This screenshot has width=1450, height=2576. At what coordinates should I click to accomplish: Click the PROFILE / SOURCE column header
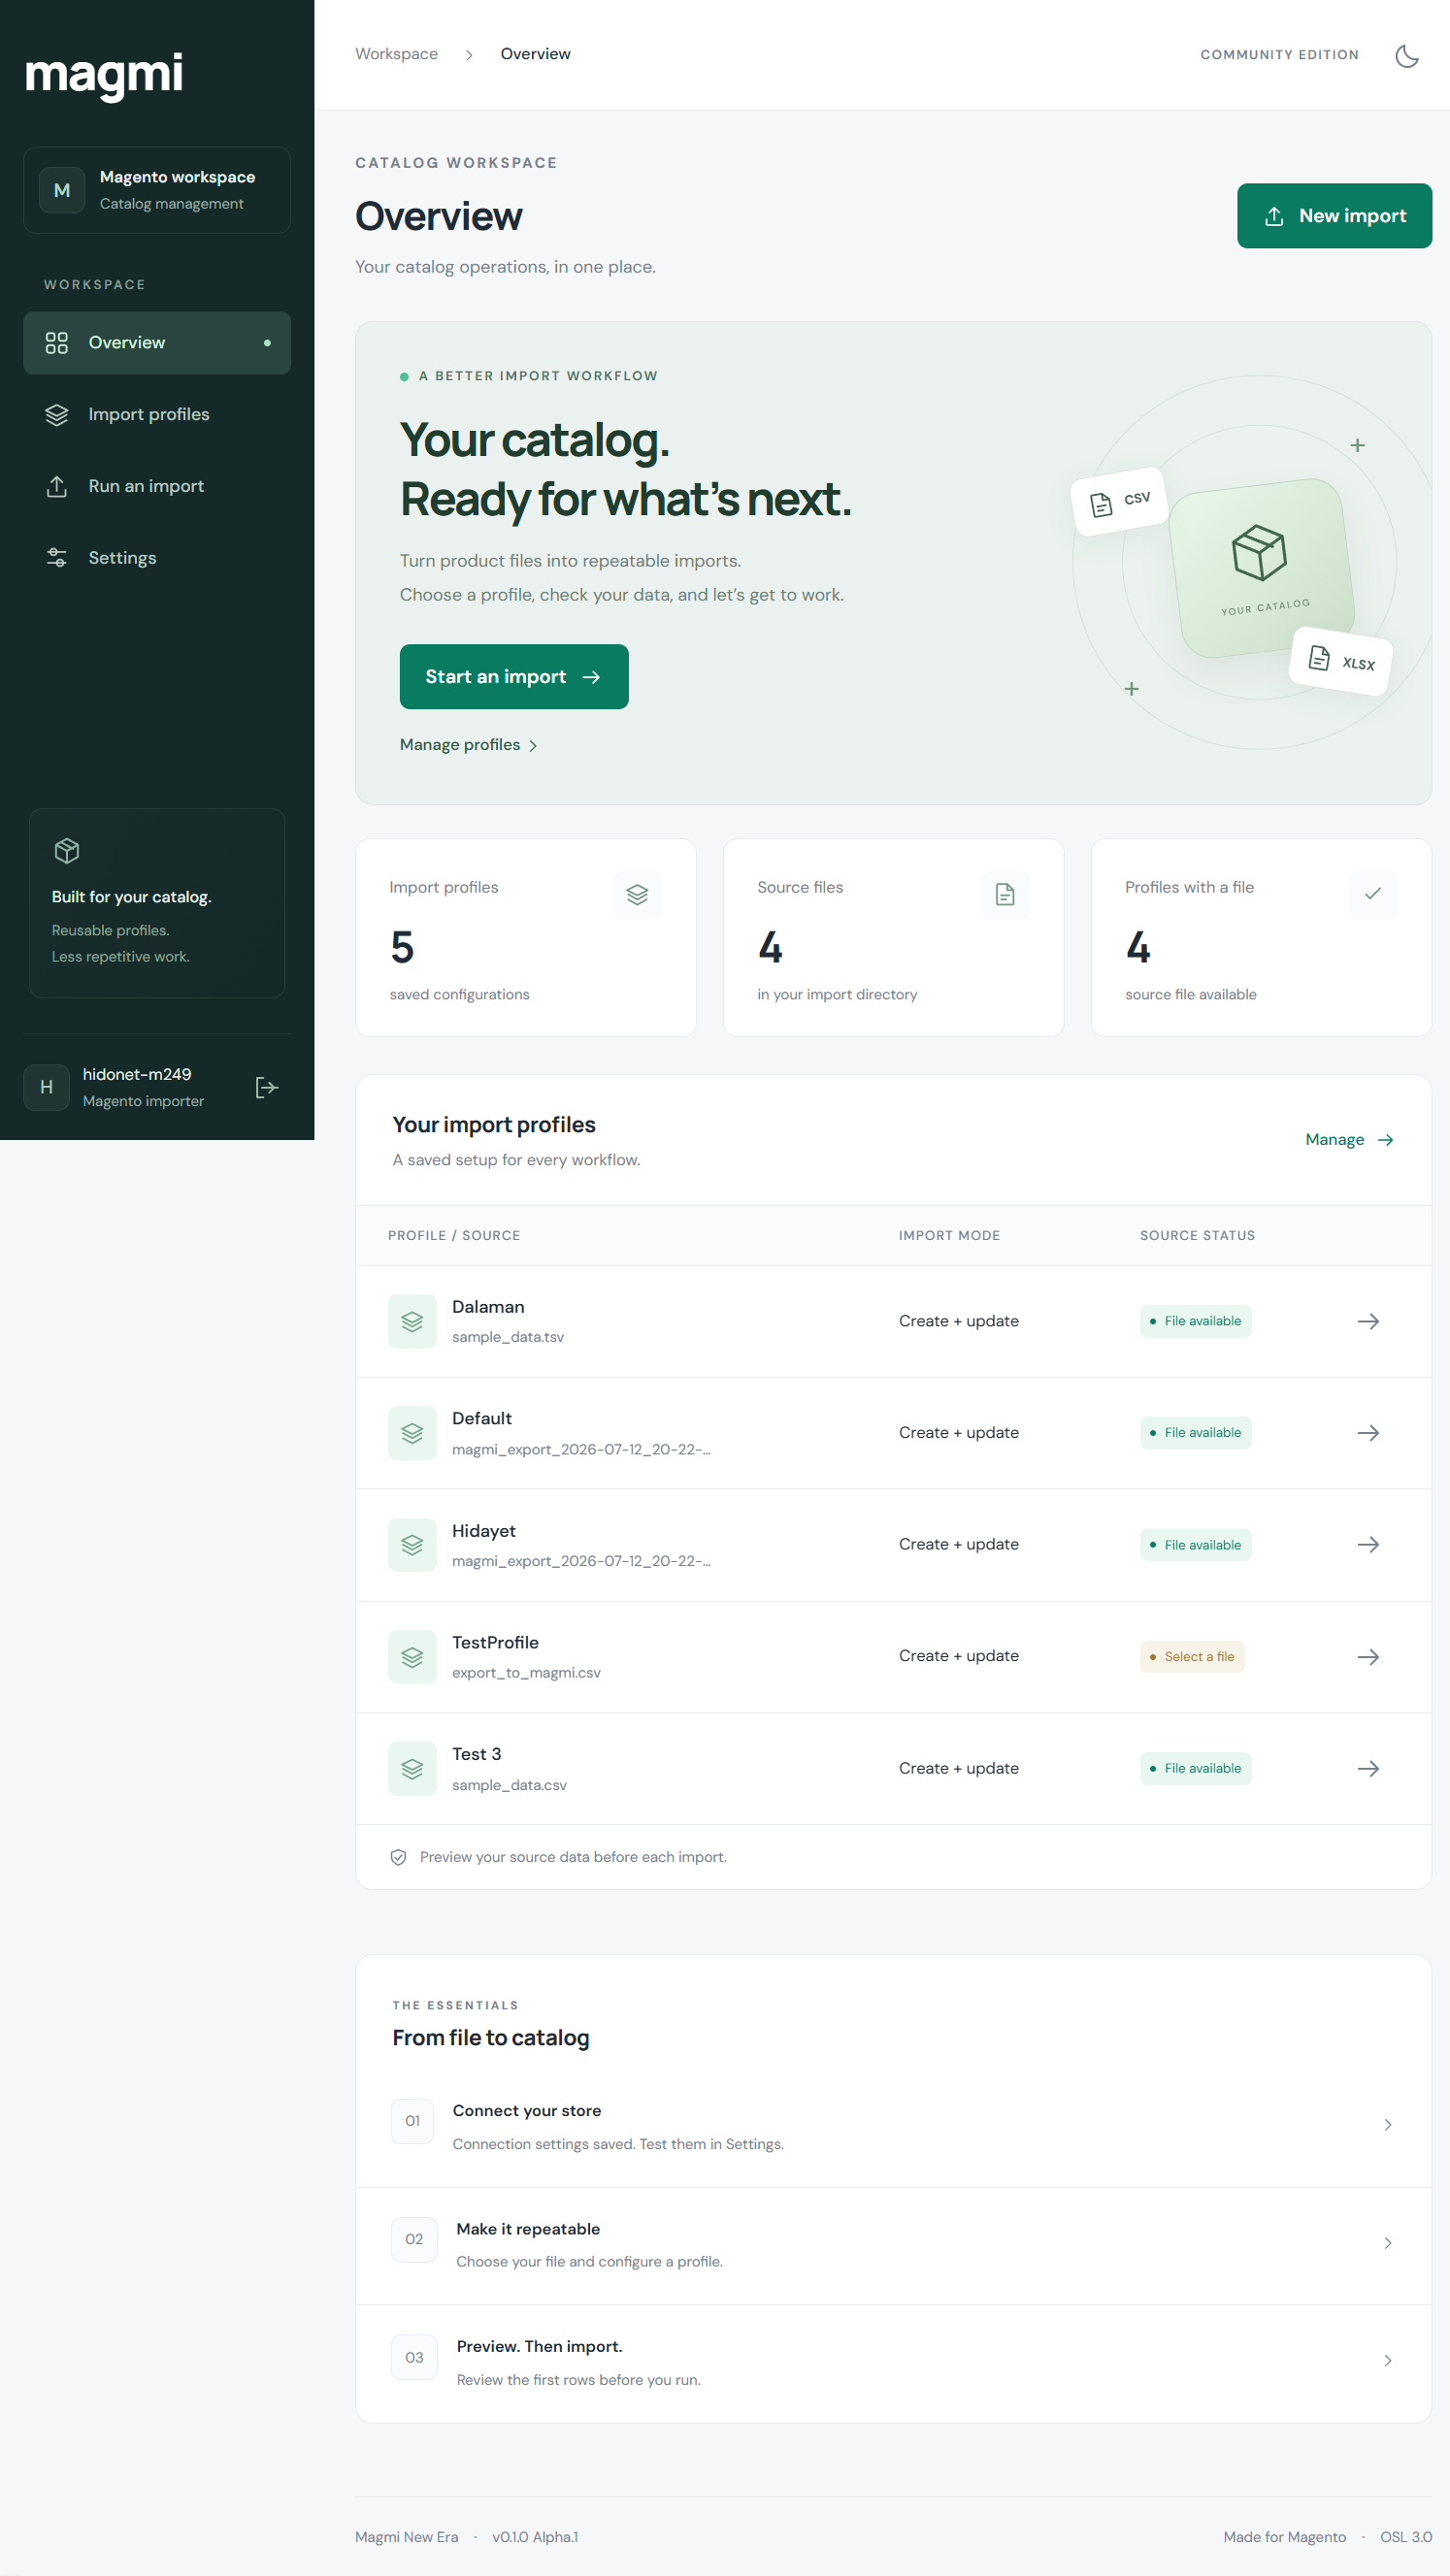pos(454,1236)
